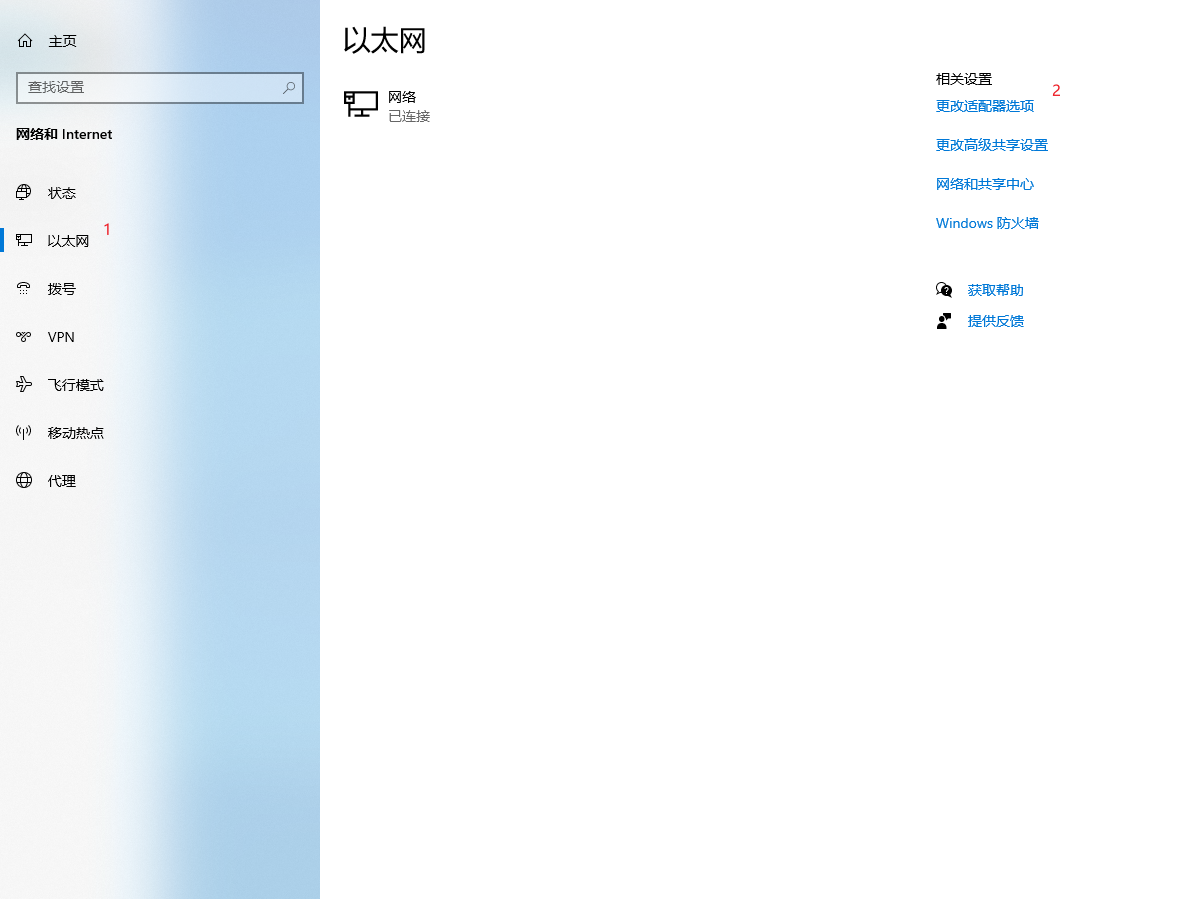1200x899 pixels.
Task: Open the Windows 防火墙 link
Action: coord(987,223)
